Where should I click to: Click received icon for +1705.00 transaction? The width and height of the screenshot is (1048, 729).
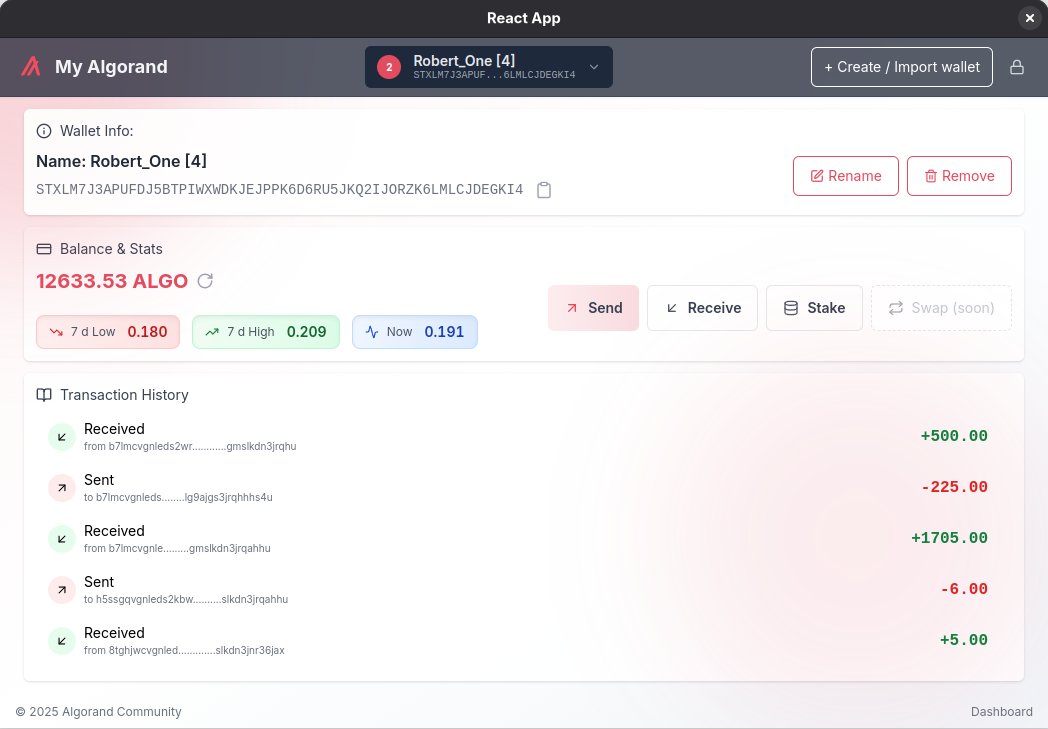[61, 539]
